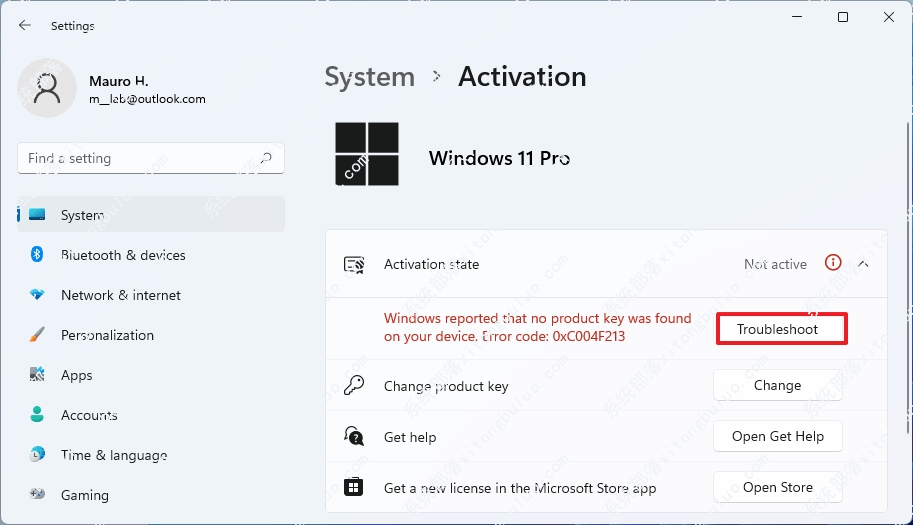Open Apps in the sidebar
The width and height of the screenshot is (913, 525).
(x=76, y=375)
